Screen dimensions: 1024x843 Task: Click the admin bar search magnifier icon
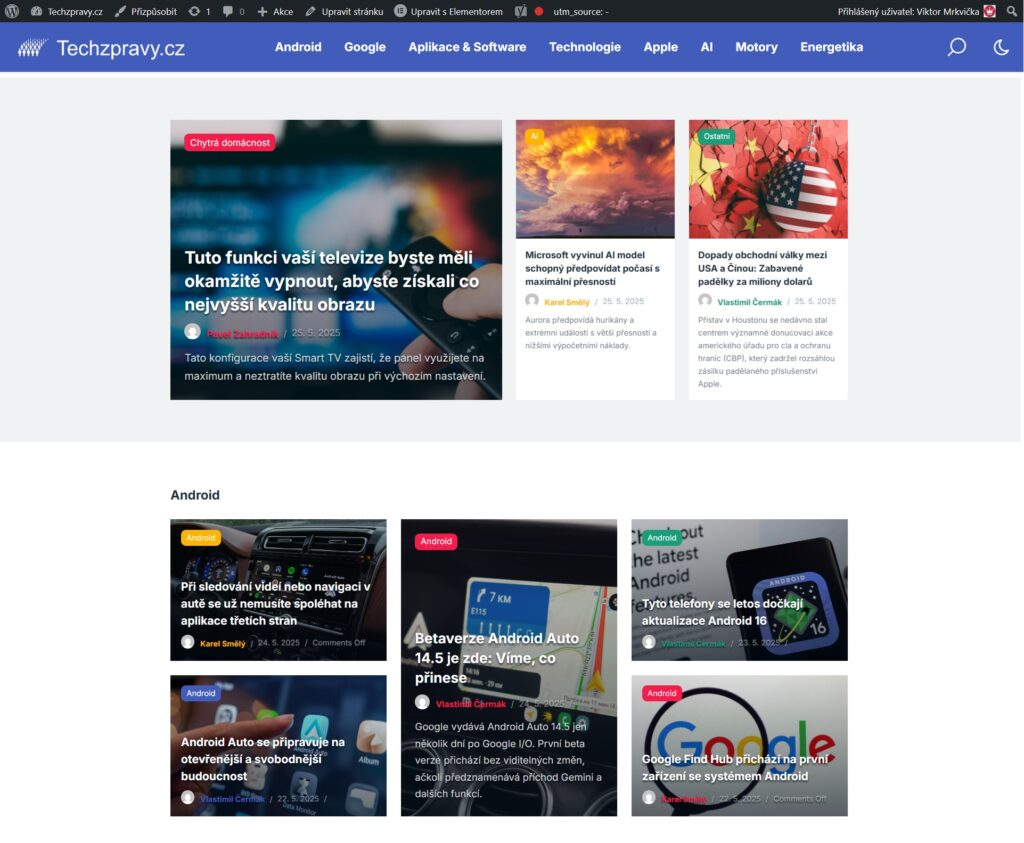(x=1012, y=11)
